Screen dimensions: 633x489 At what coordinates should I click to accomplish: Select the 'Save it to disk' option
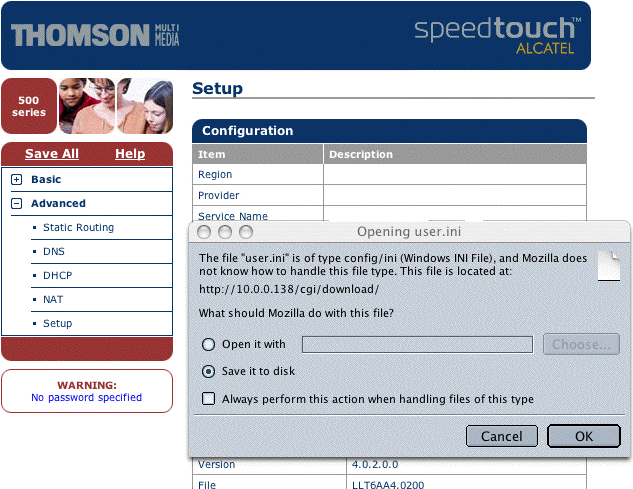209,371
